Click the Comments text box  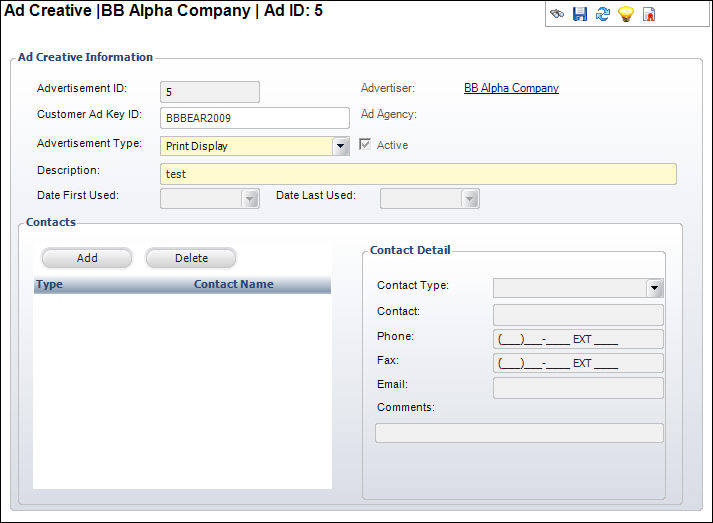click(x=518, y=433)
